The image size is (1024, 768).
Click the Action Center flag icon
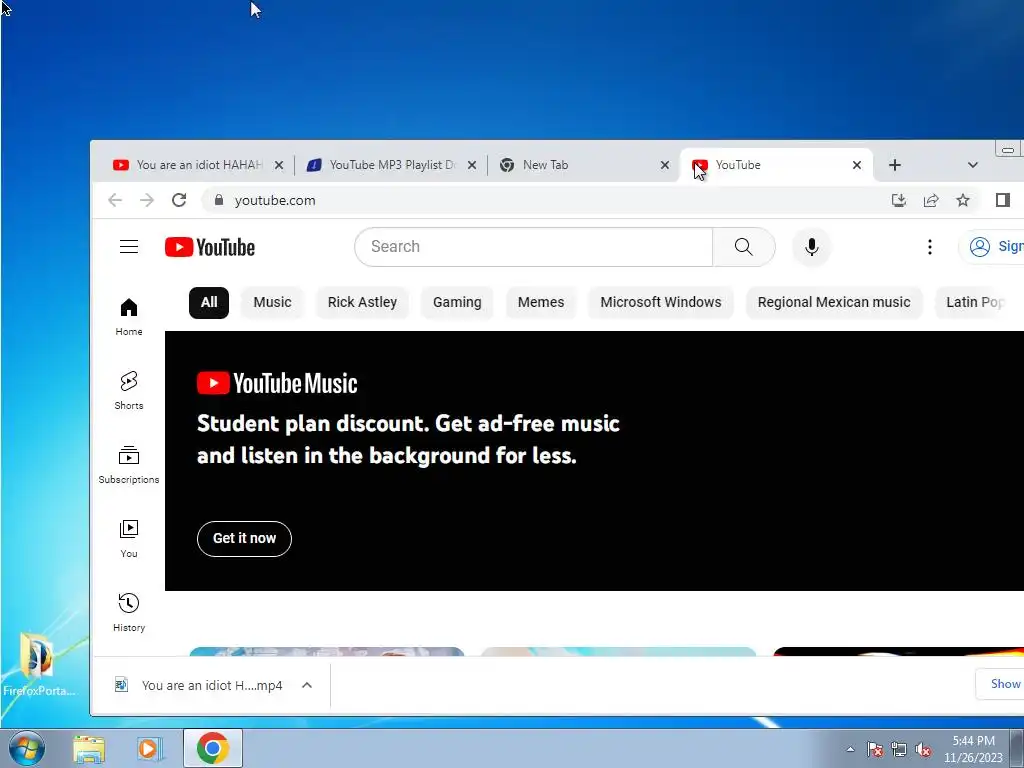[875, 750]
